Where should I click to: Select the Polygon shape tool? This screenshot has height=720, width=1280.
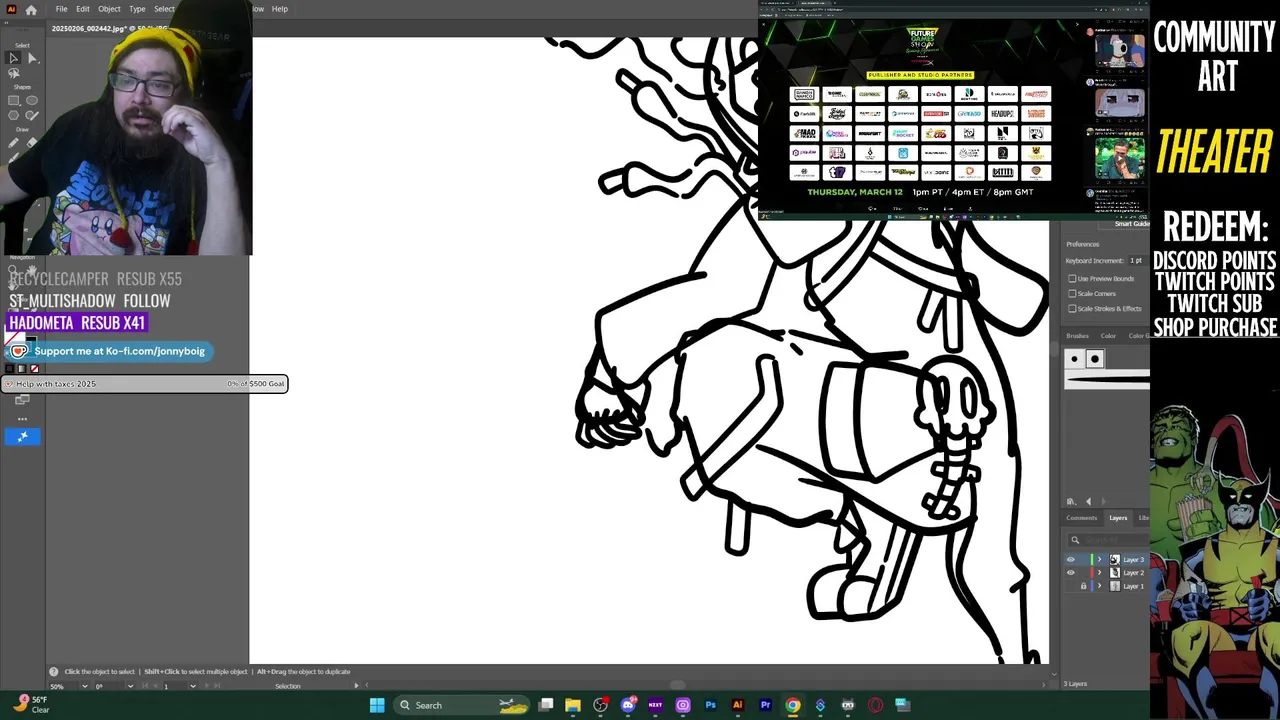[14, 115]
